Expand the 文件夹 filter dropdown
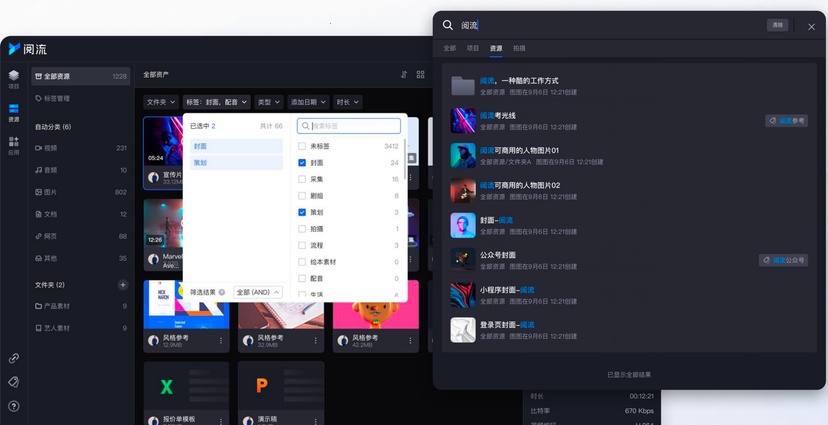The height and width of the screenshot is (425, 828). [160, 102]
